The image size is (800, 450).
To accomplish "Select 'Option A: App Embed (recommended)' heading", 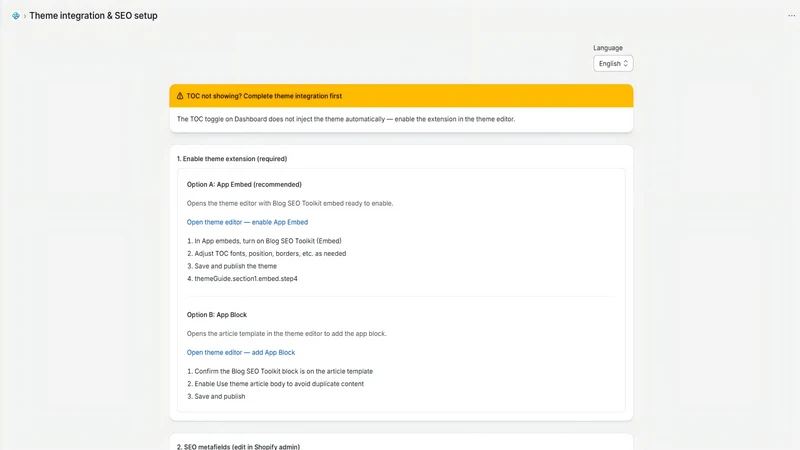I will pyautogui.click(x=244, y=184).
